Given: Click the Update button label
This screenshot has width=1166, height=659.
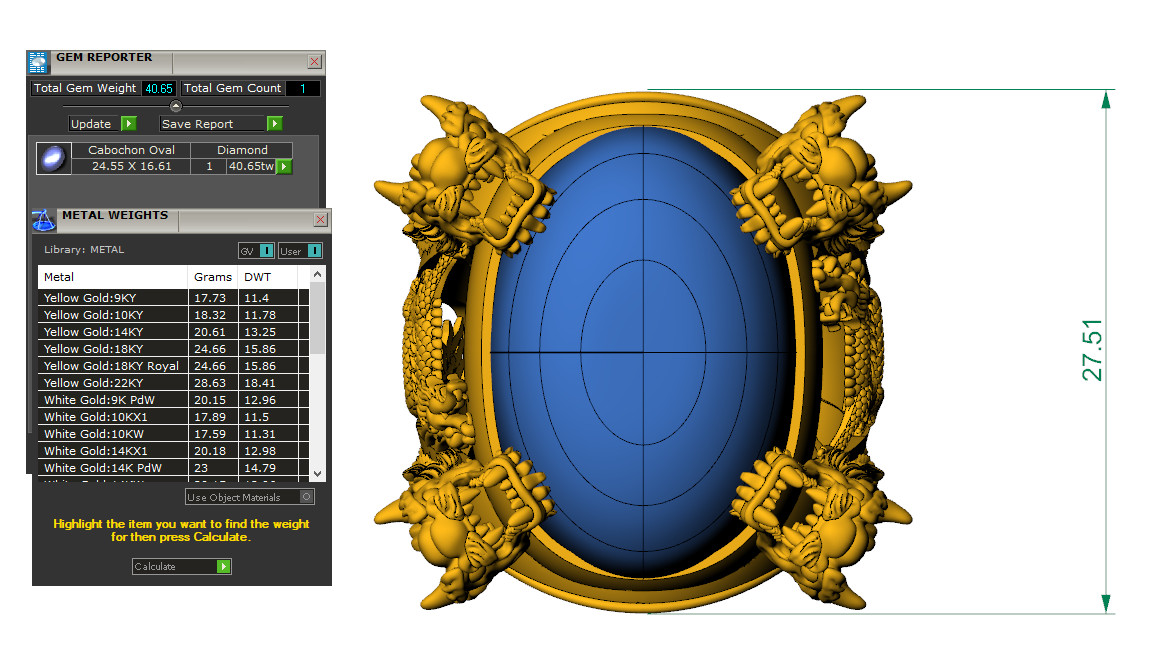Looking at the screenshot, I should pyautogui.click(x=91, y=124).
